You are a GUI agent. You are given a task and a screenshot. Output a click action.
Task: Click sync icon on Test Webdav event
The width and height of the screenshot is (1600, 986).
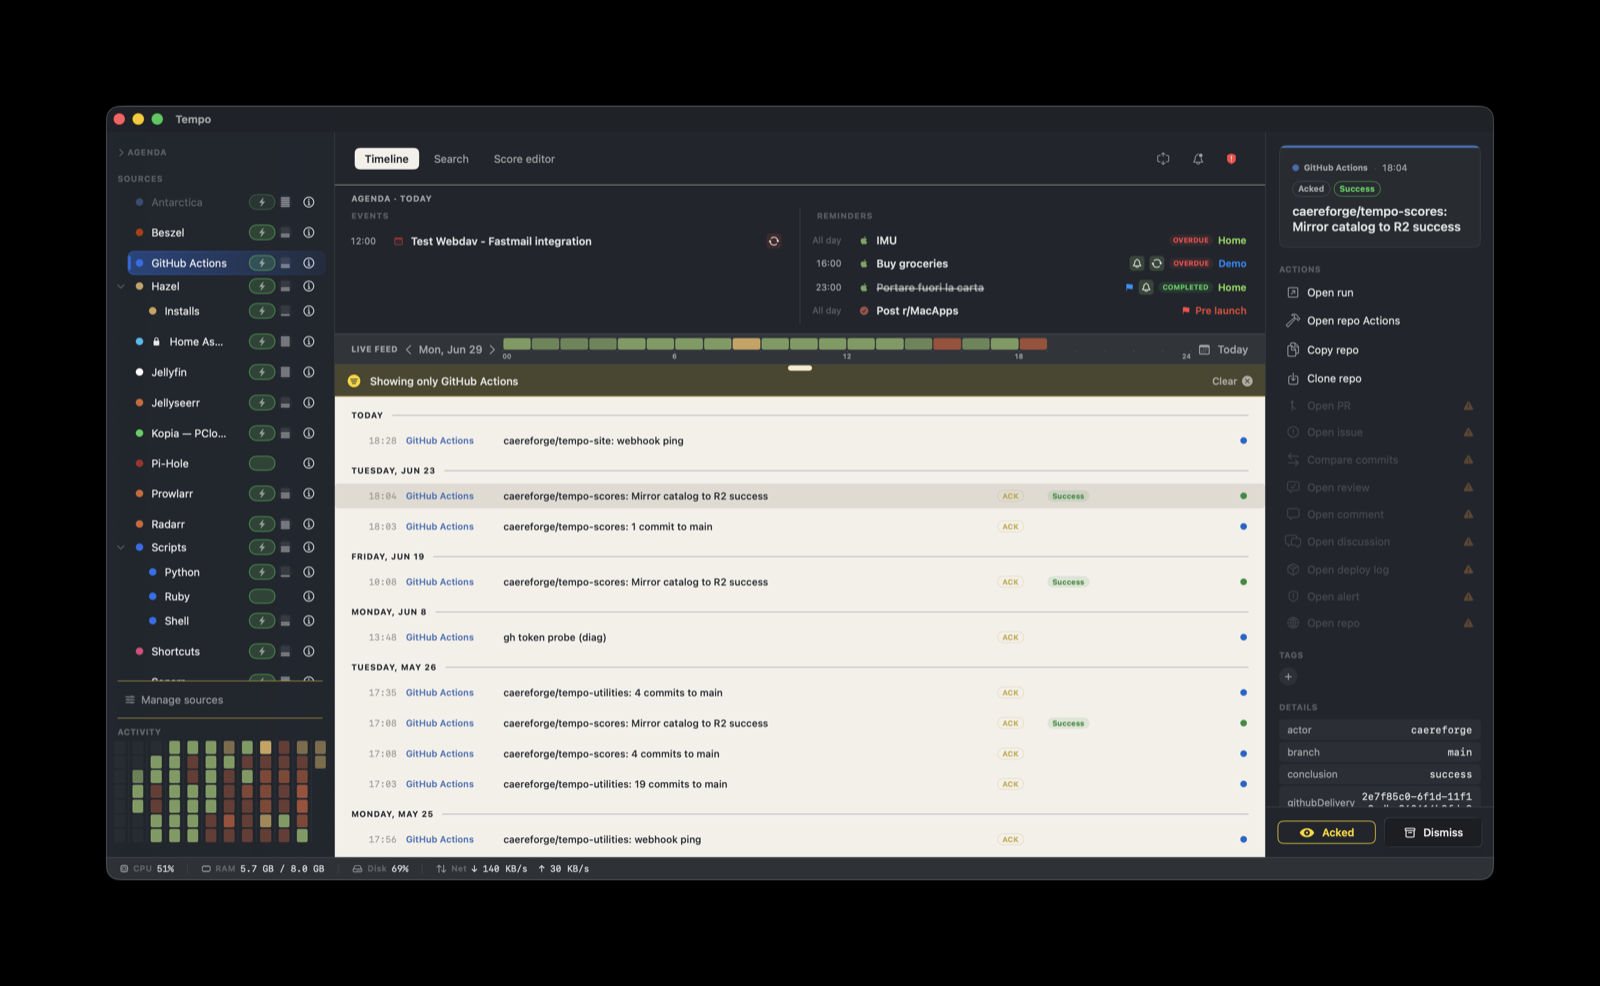774,241
